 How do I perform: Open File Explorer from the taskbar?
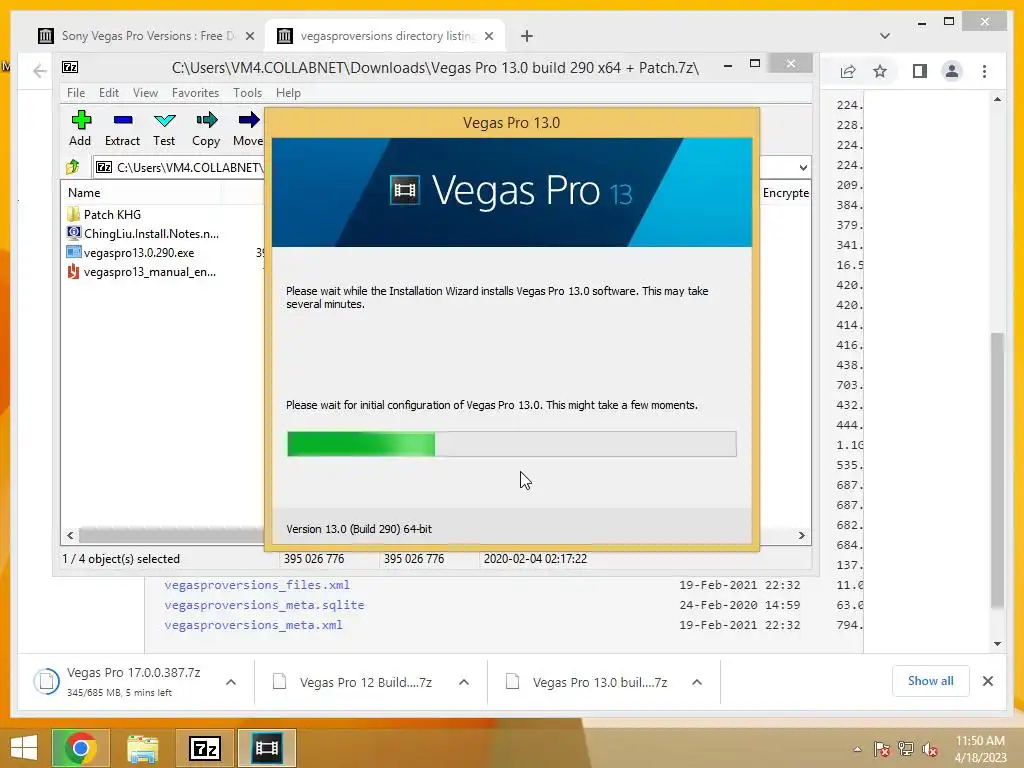(x=142, y=748)
